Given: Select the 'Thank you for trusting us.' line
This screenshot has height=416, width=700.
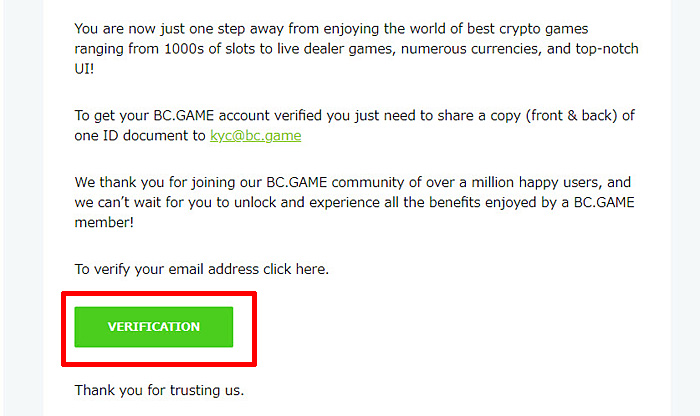Looking at the screenshot, I should (x=159, y=390).
